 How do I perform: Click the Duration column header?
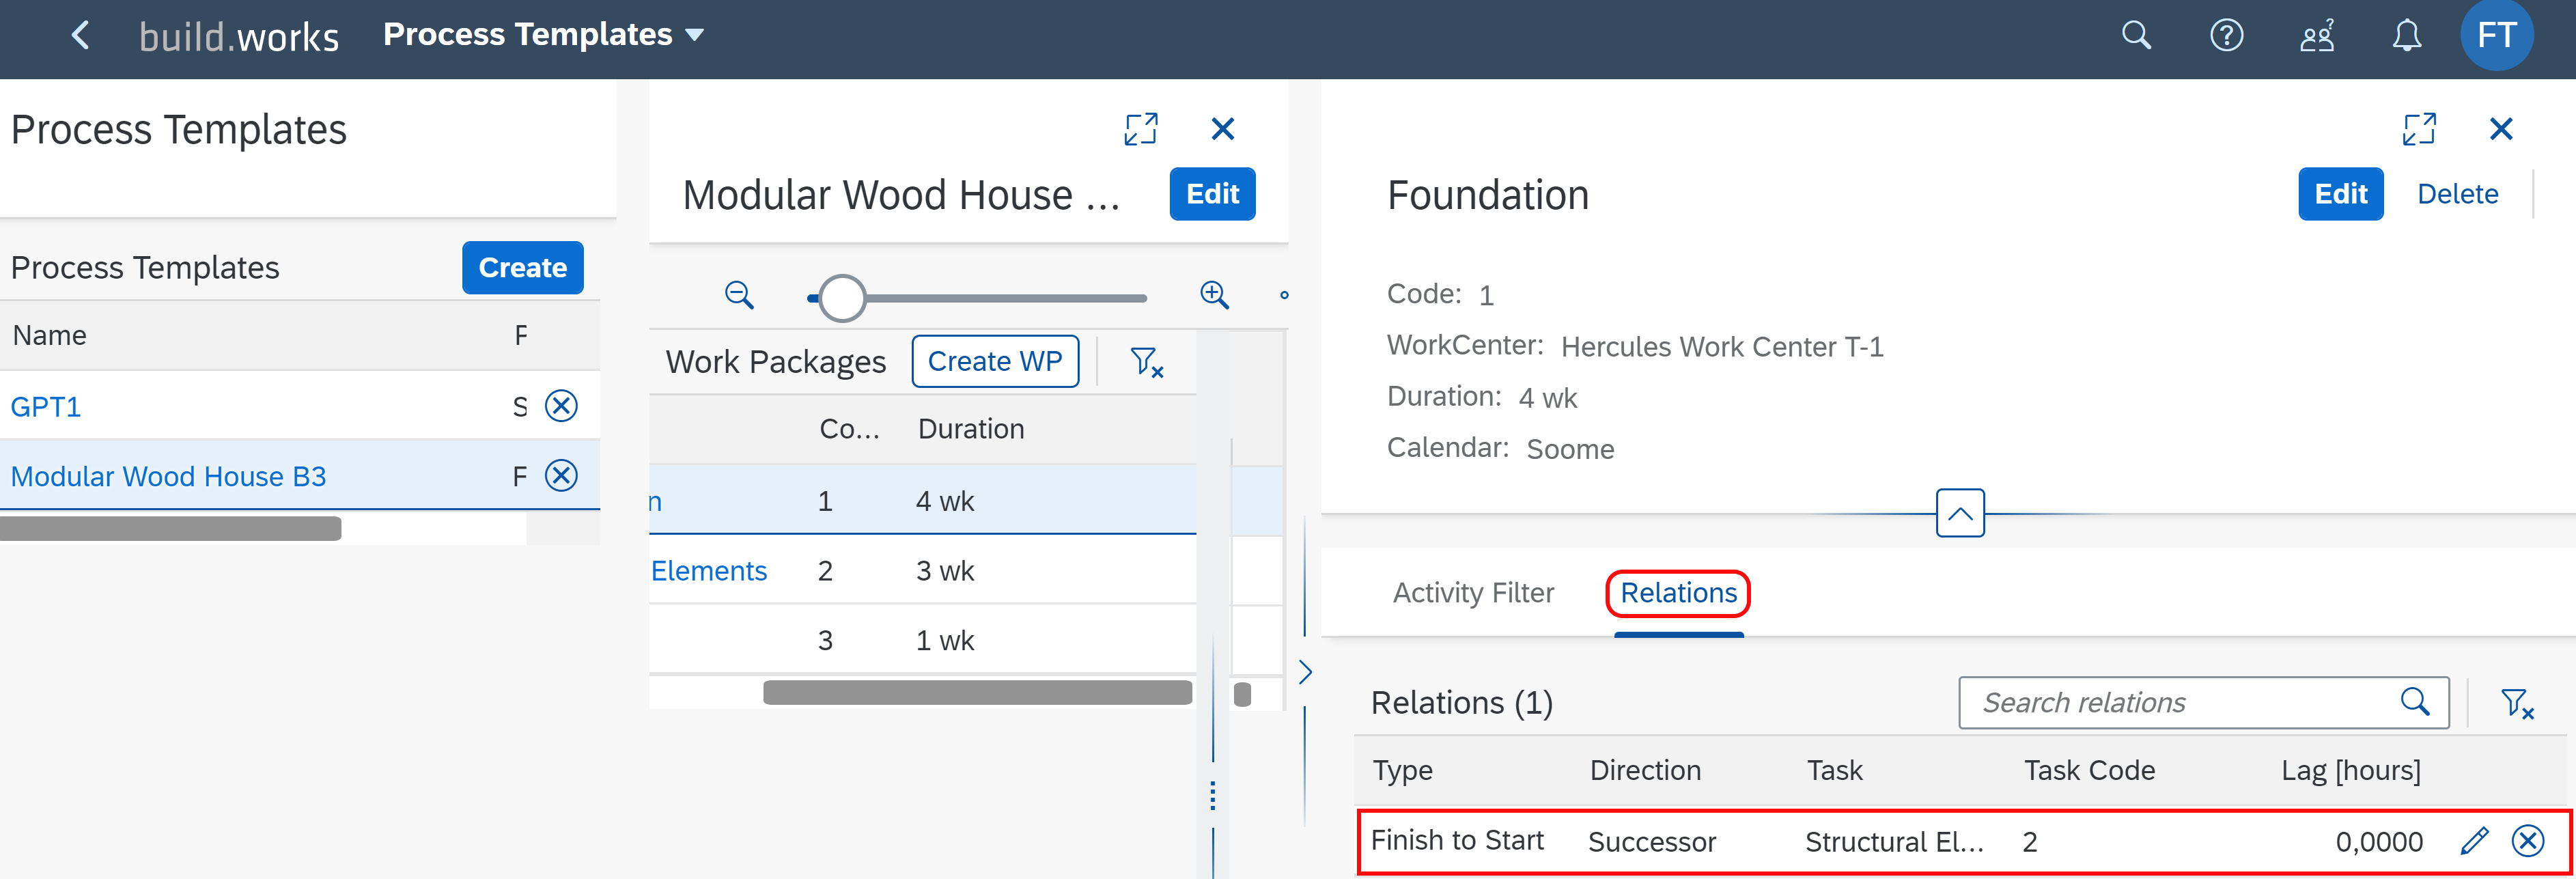(971, 429)
